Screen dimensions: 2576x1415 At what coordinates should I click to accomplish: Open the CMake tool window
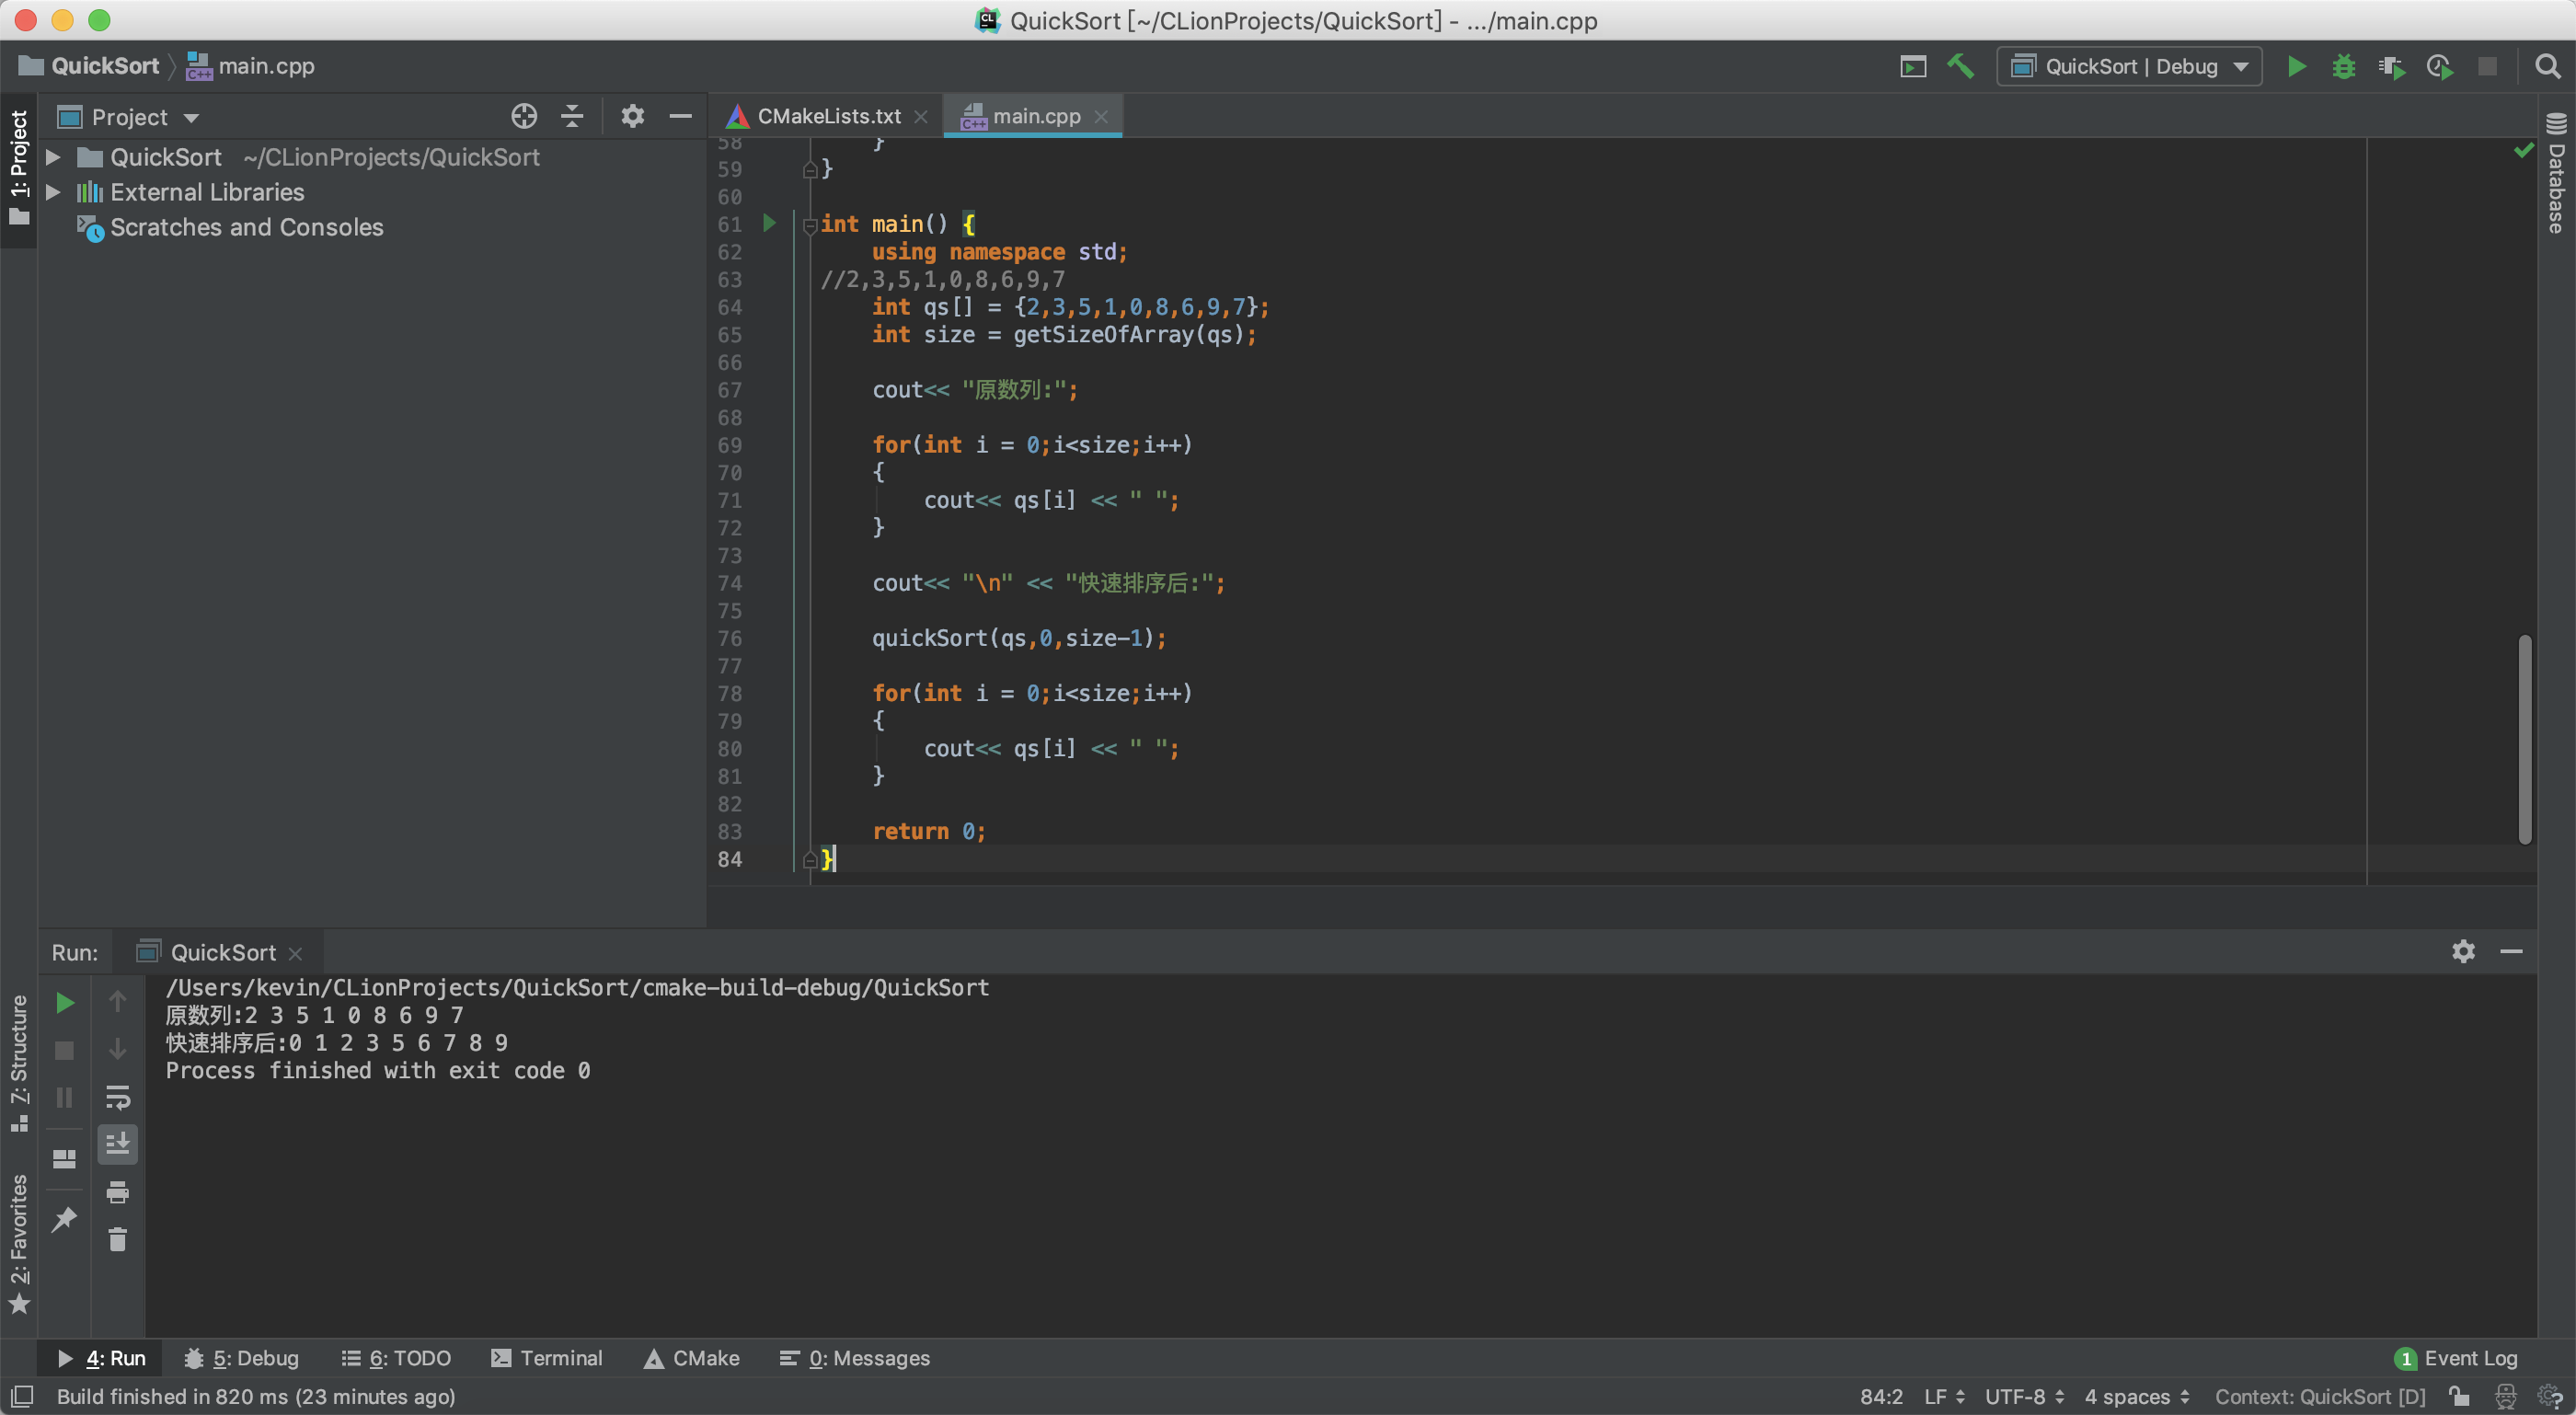[692, 1358]
